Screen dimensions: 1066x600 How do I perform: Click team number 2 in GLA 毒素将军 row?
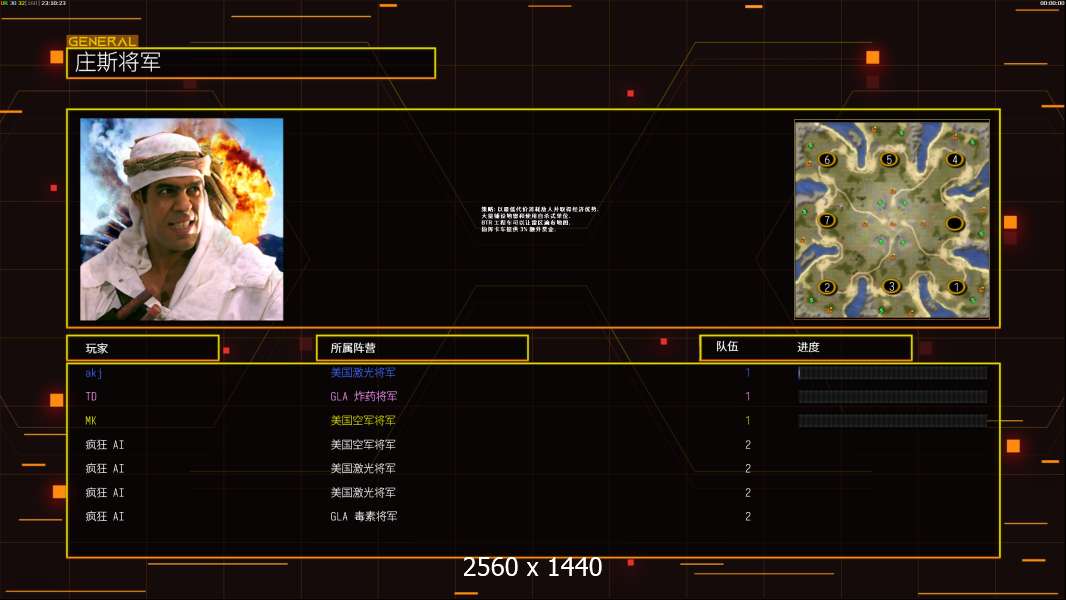coord(748,516)
